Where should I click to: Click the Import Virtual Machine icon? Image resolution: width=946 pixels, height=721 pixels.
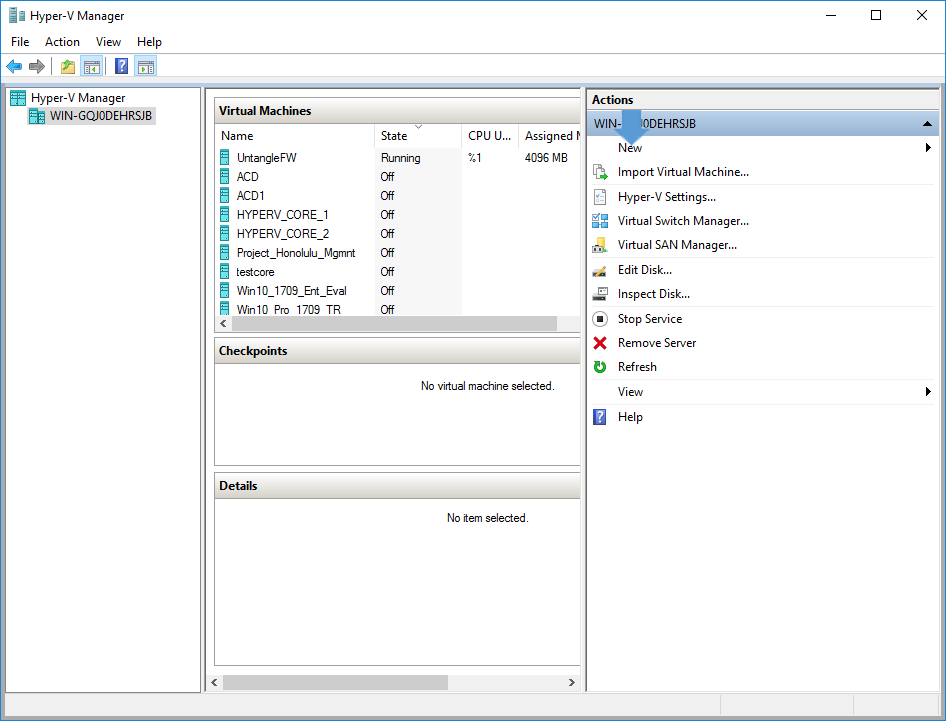click(600, 172)
